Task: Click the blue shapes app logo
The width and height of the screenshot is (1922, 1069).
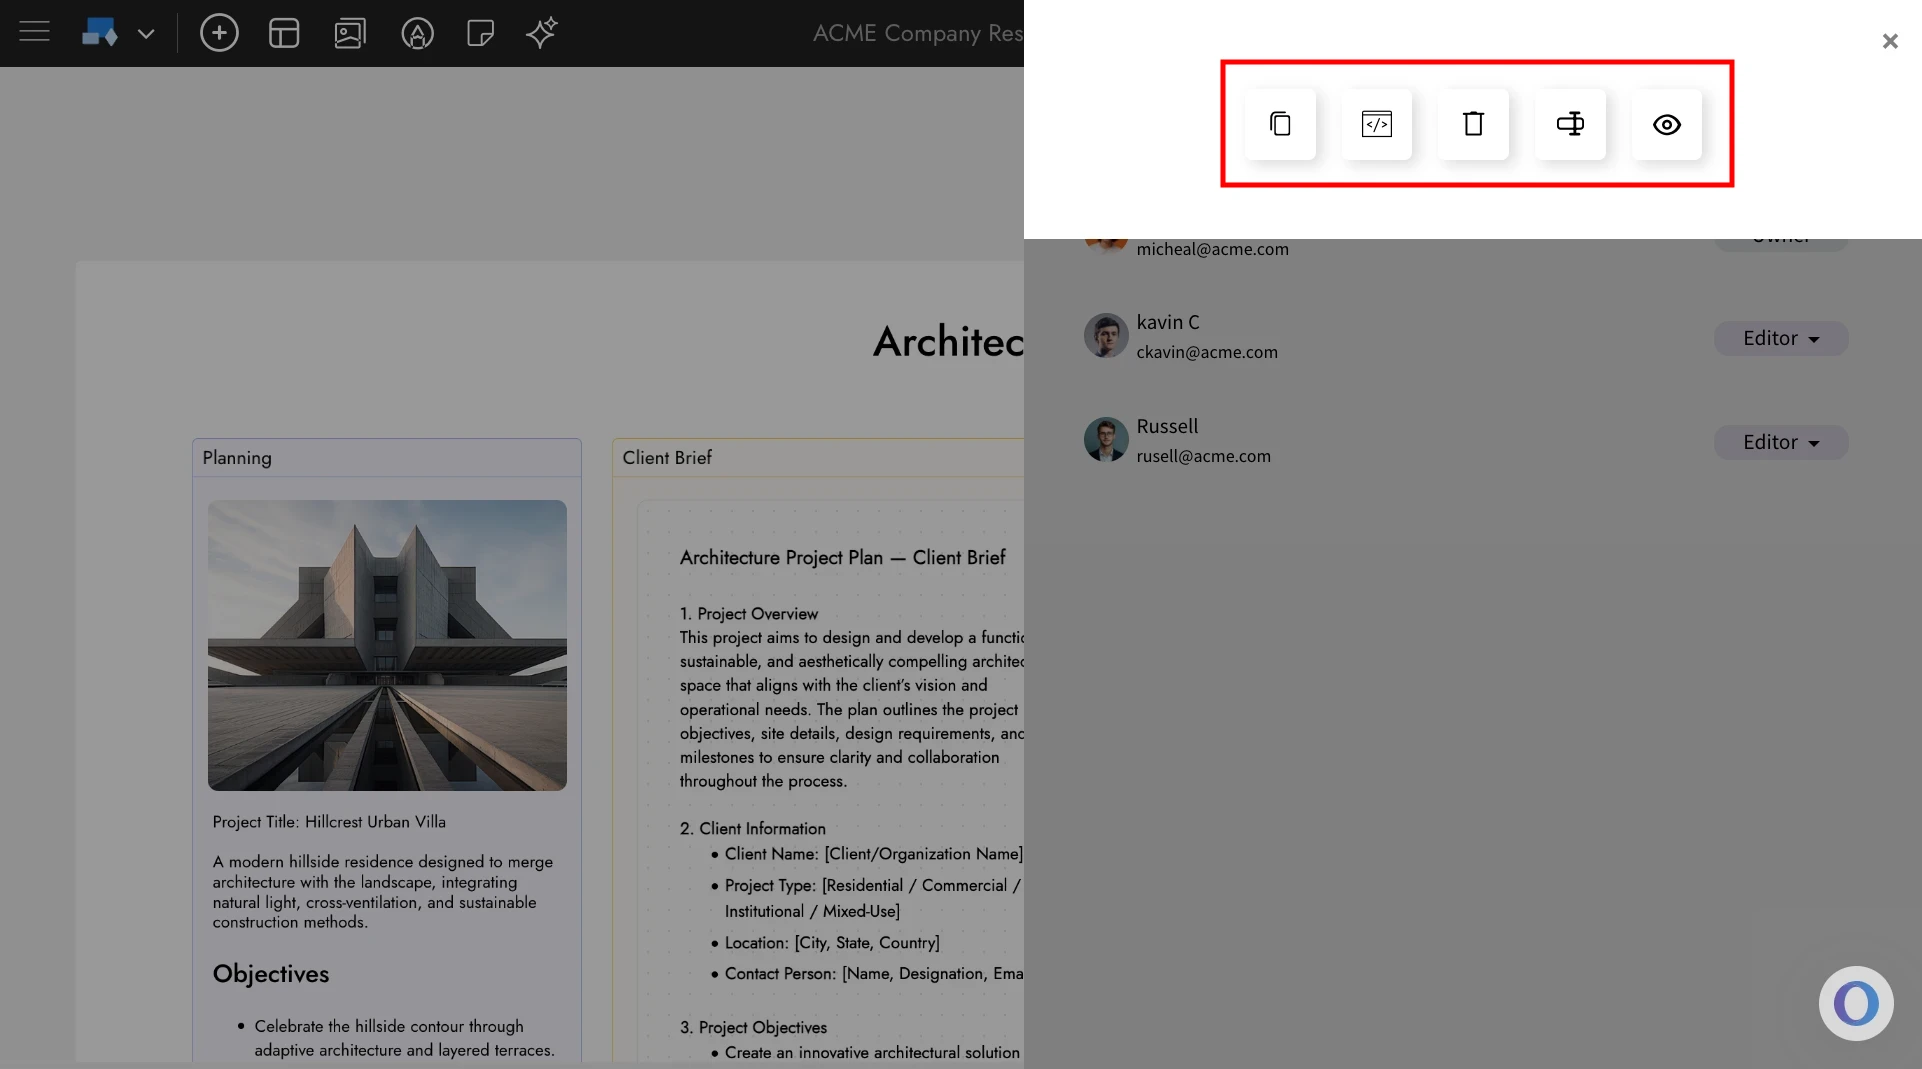Action: 99,31
